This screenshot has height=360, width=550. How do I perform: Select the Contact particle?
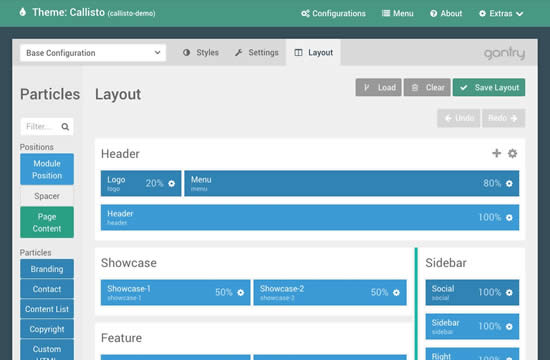pyautogui.click(x=47, y=289)
